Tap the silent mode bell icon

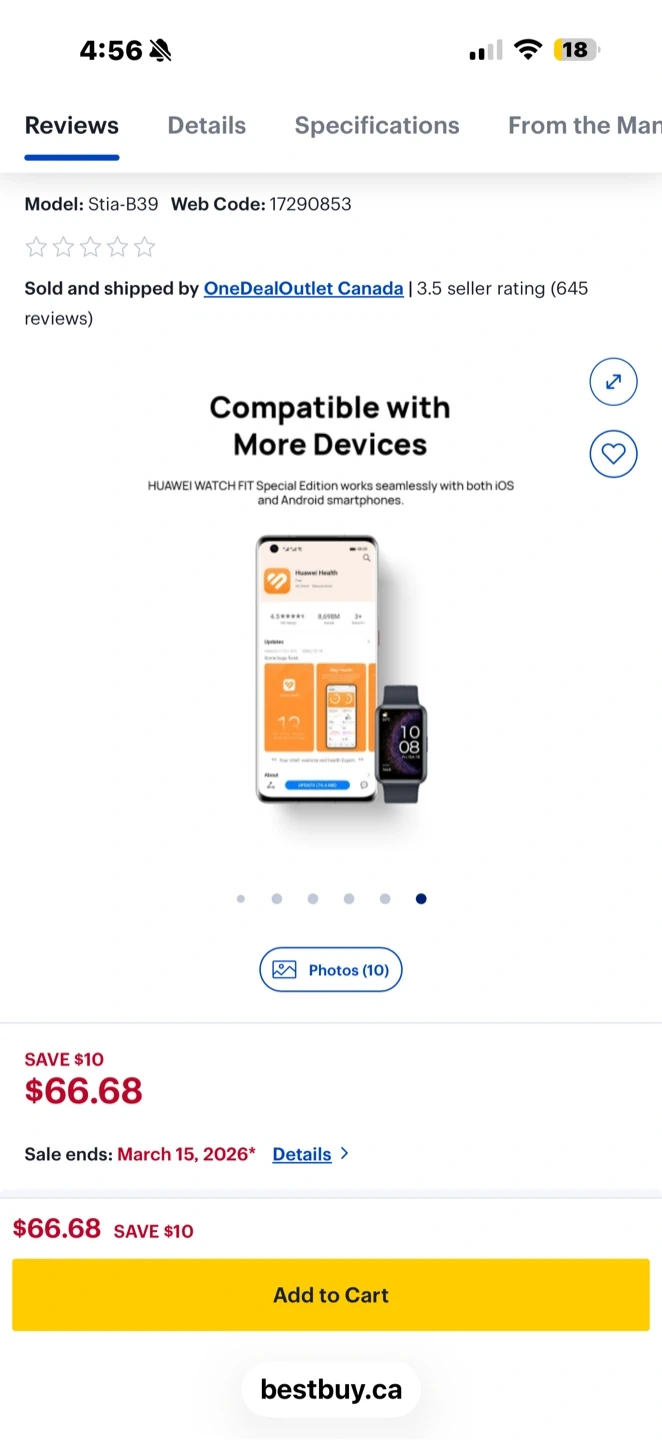click(160, 50)
